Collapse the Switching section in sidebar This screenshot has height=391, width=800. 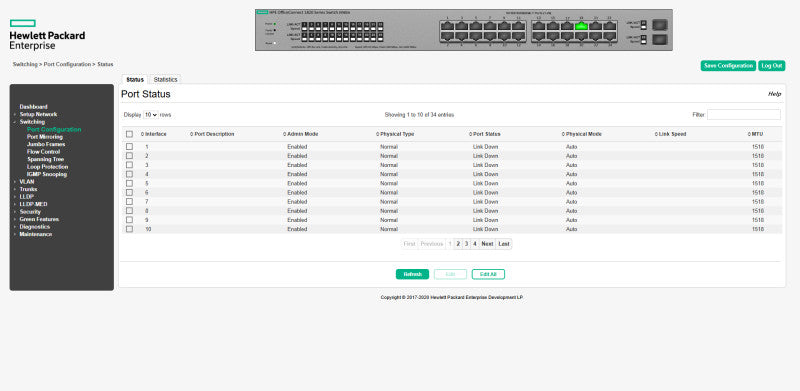pos(32,122)
